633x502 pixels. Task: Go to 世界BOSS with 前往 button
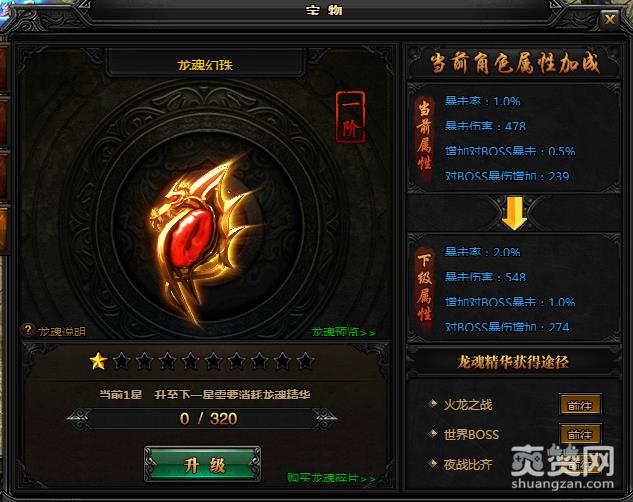[580, 434]
